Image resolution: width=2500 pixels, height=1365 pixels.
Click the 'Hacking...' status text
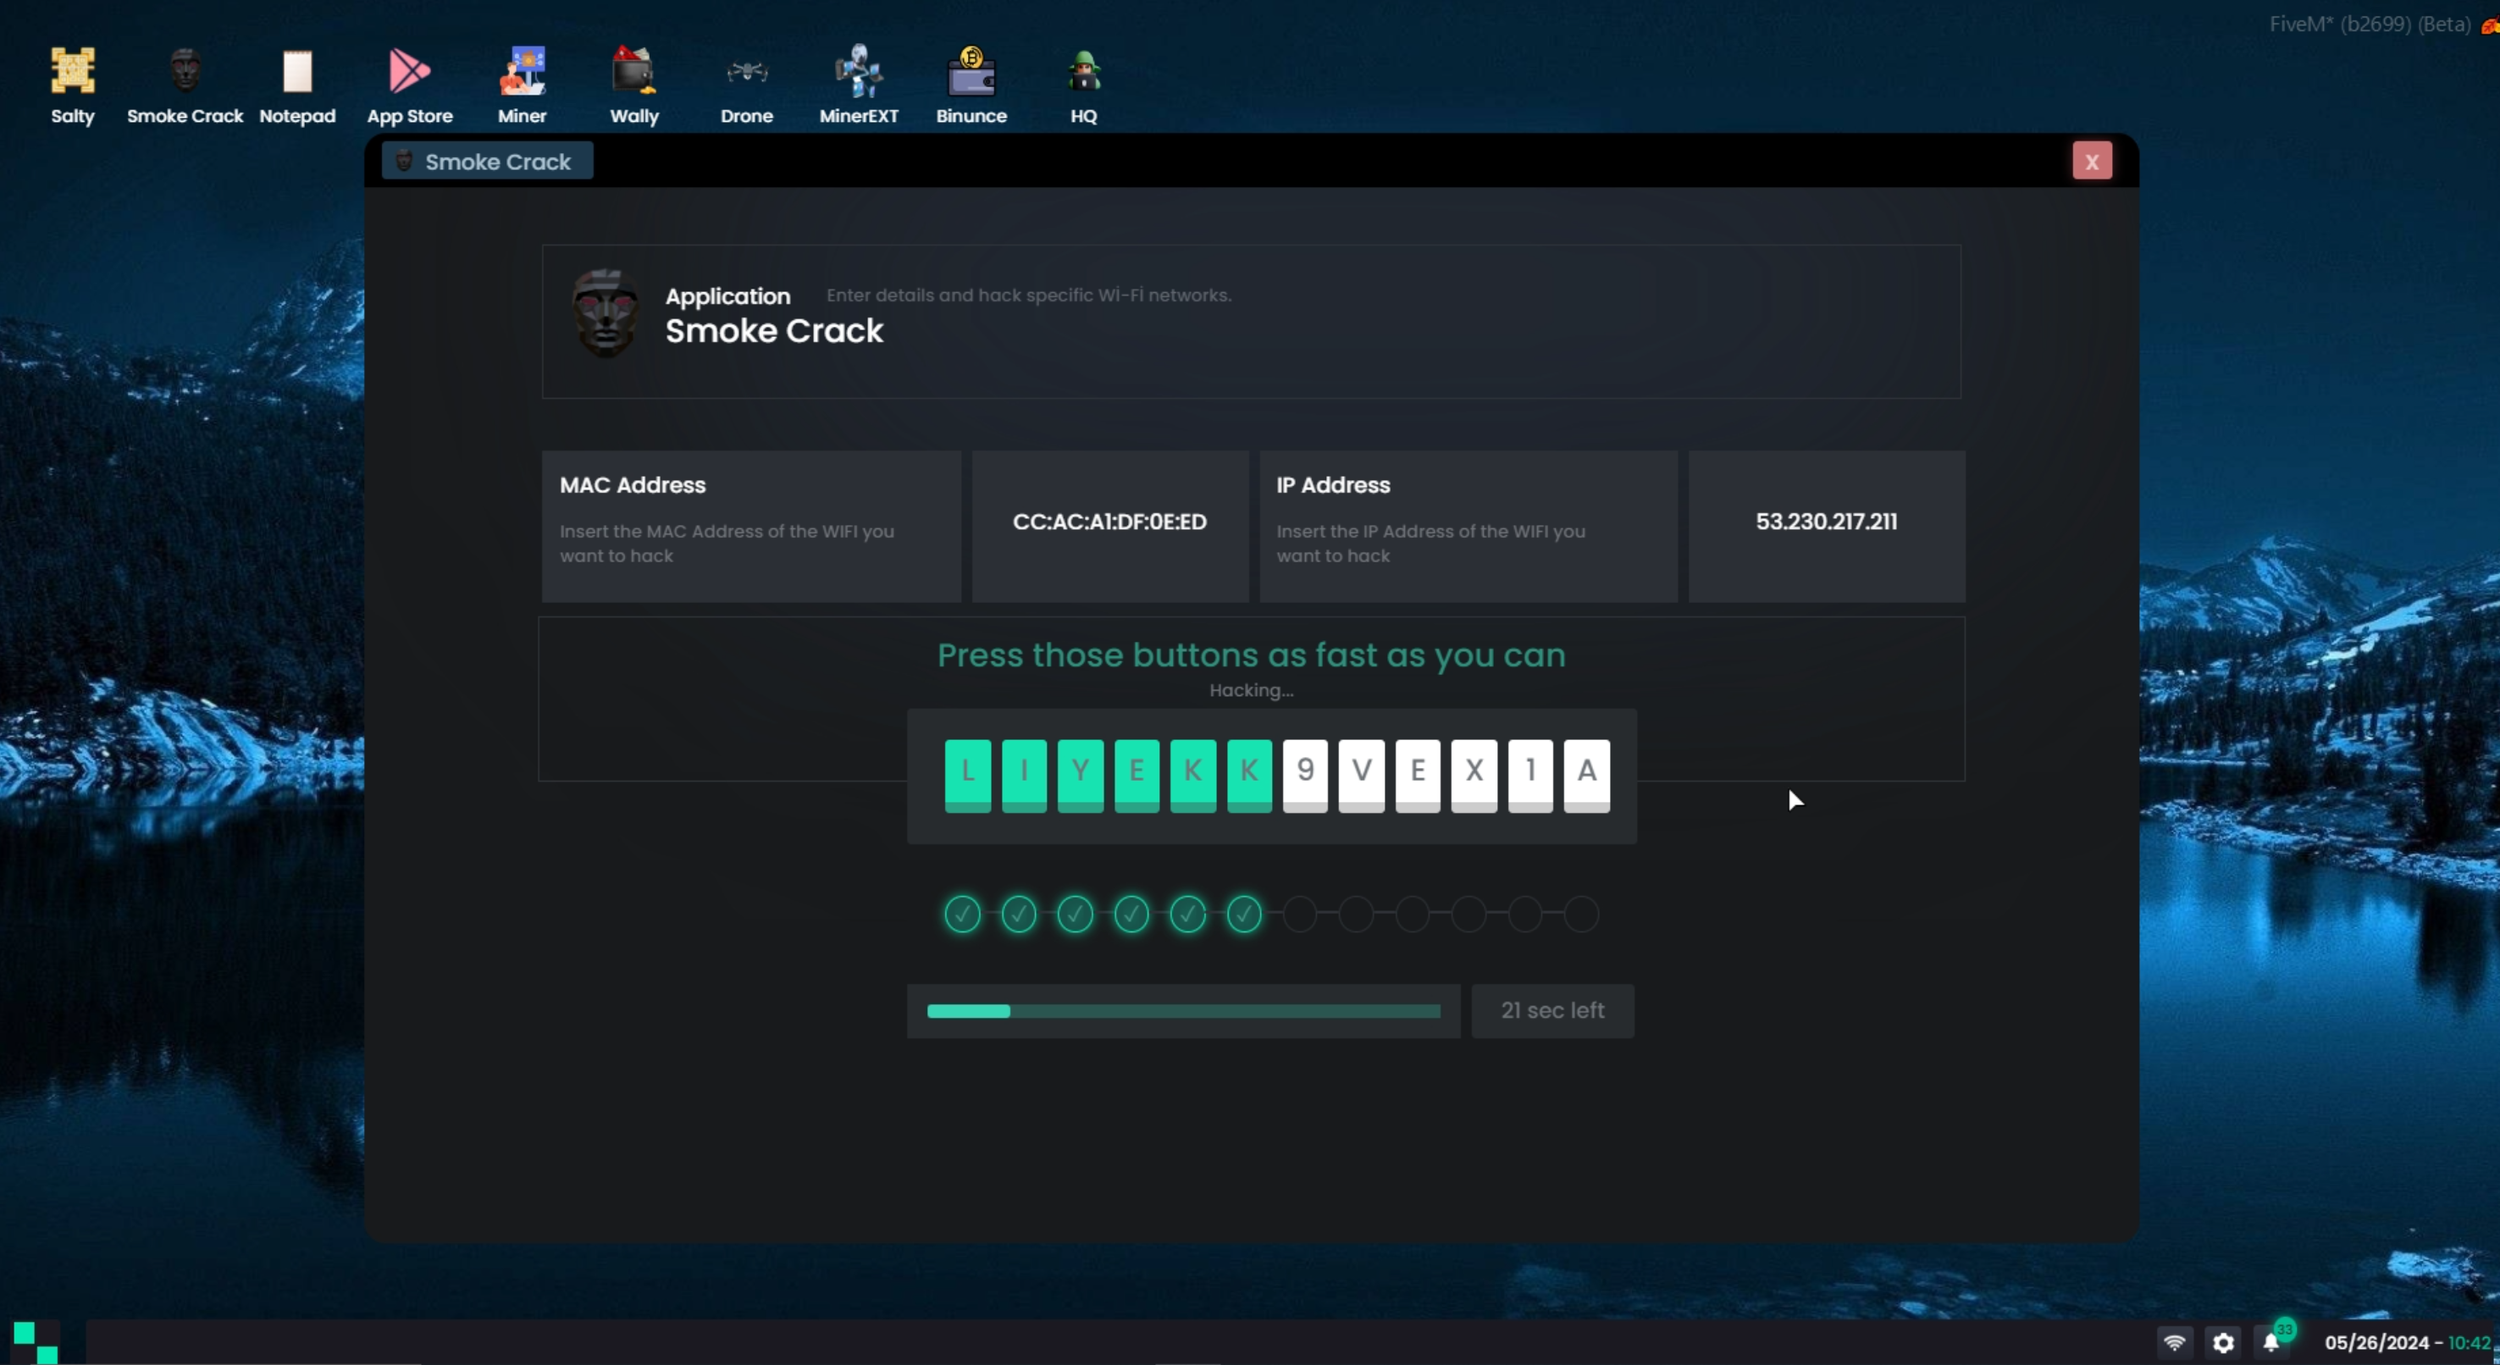pos(1251,690)
